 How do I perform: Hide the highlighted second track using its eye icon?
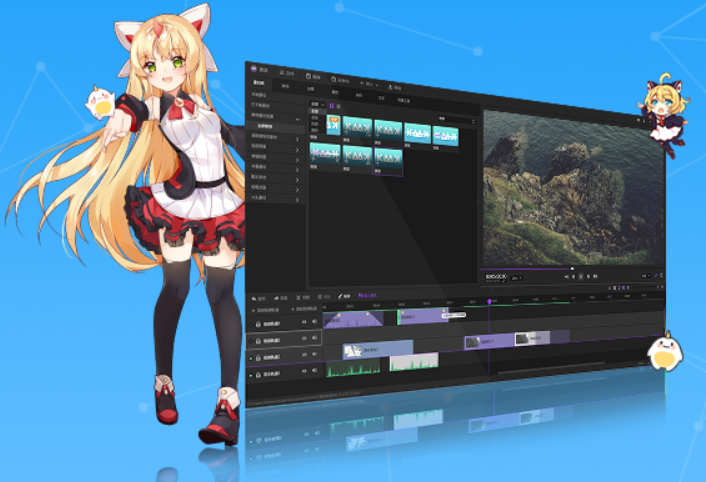[304, 338]
